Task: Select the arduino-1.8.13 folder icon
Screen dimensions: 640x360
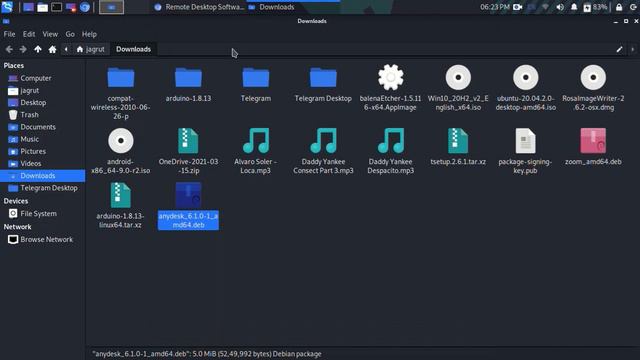Action: (x=188, y=78)
